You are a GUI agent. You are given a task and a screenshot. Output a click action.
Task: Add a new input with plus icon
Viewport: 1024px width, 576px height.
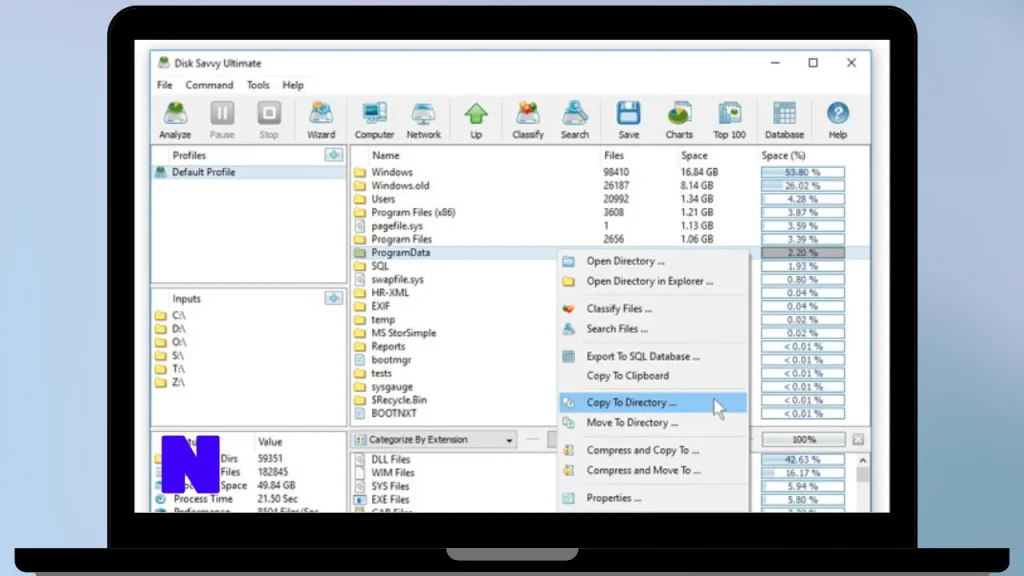334,298
